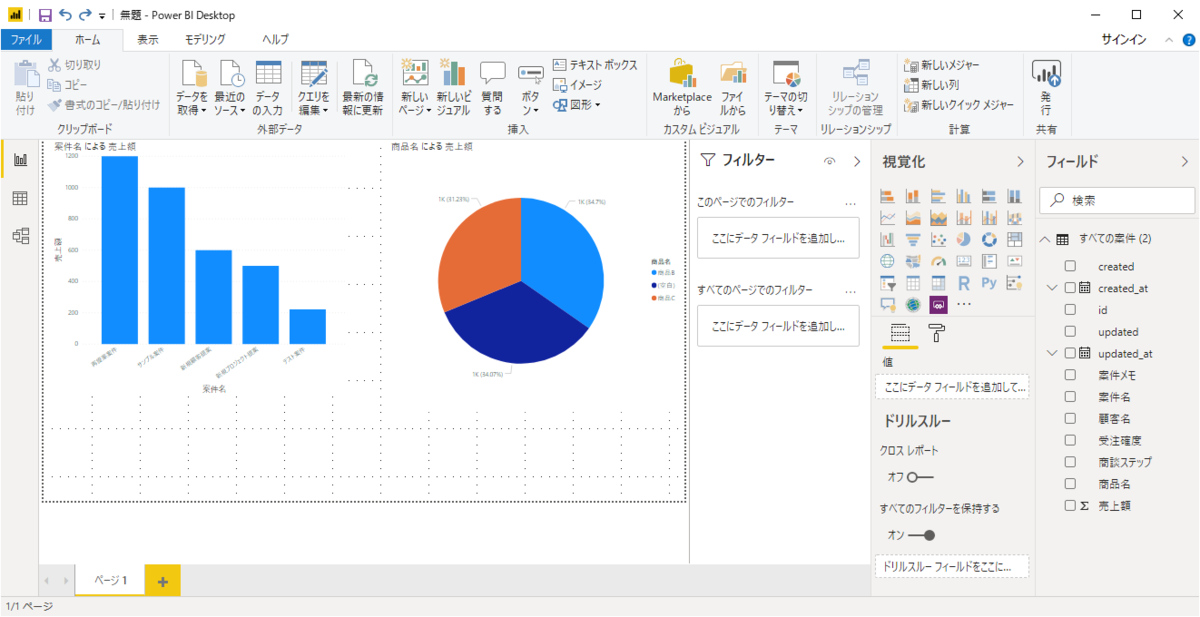1200x617 pixels.
Task: Open the Q&A visual icon
Action: pyautogui.click(x=888, y=305)
